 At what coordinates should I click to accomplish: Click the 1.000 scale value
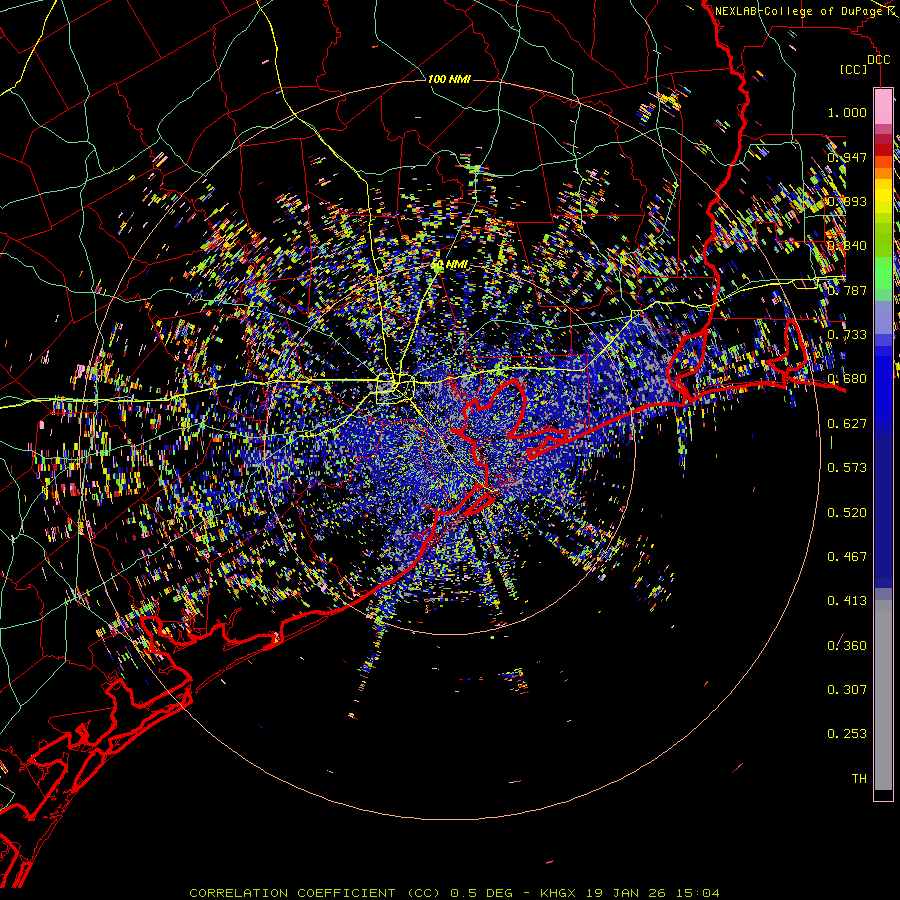[x=847, y=112]
